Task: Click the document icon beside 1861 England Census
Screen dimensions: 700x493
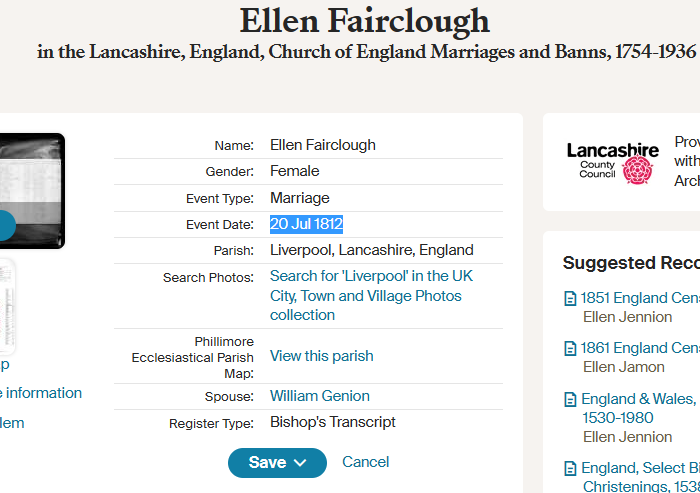Action: pos(570,348)
